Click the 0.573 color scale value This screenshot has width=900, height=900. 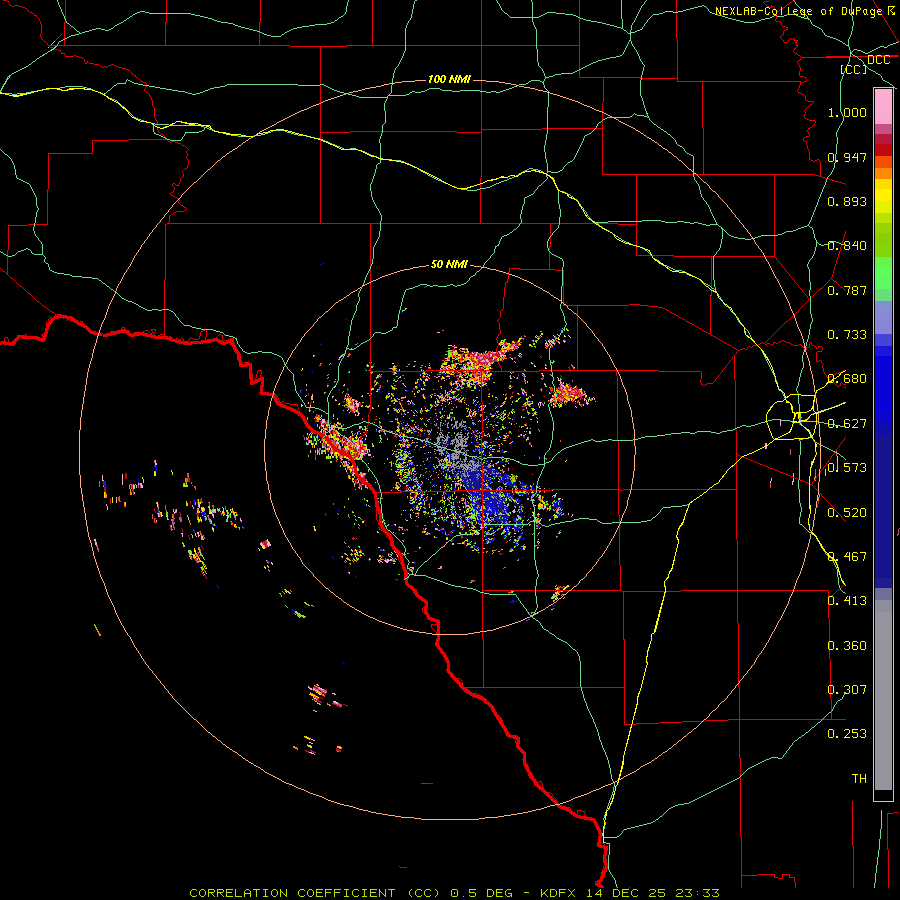pyautogui.click(x=847, y=468)
